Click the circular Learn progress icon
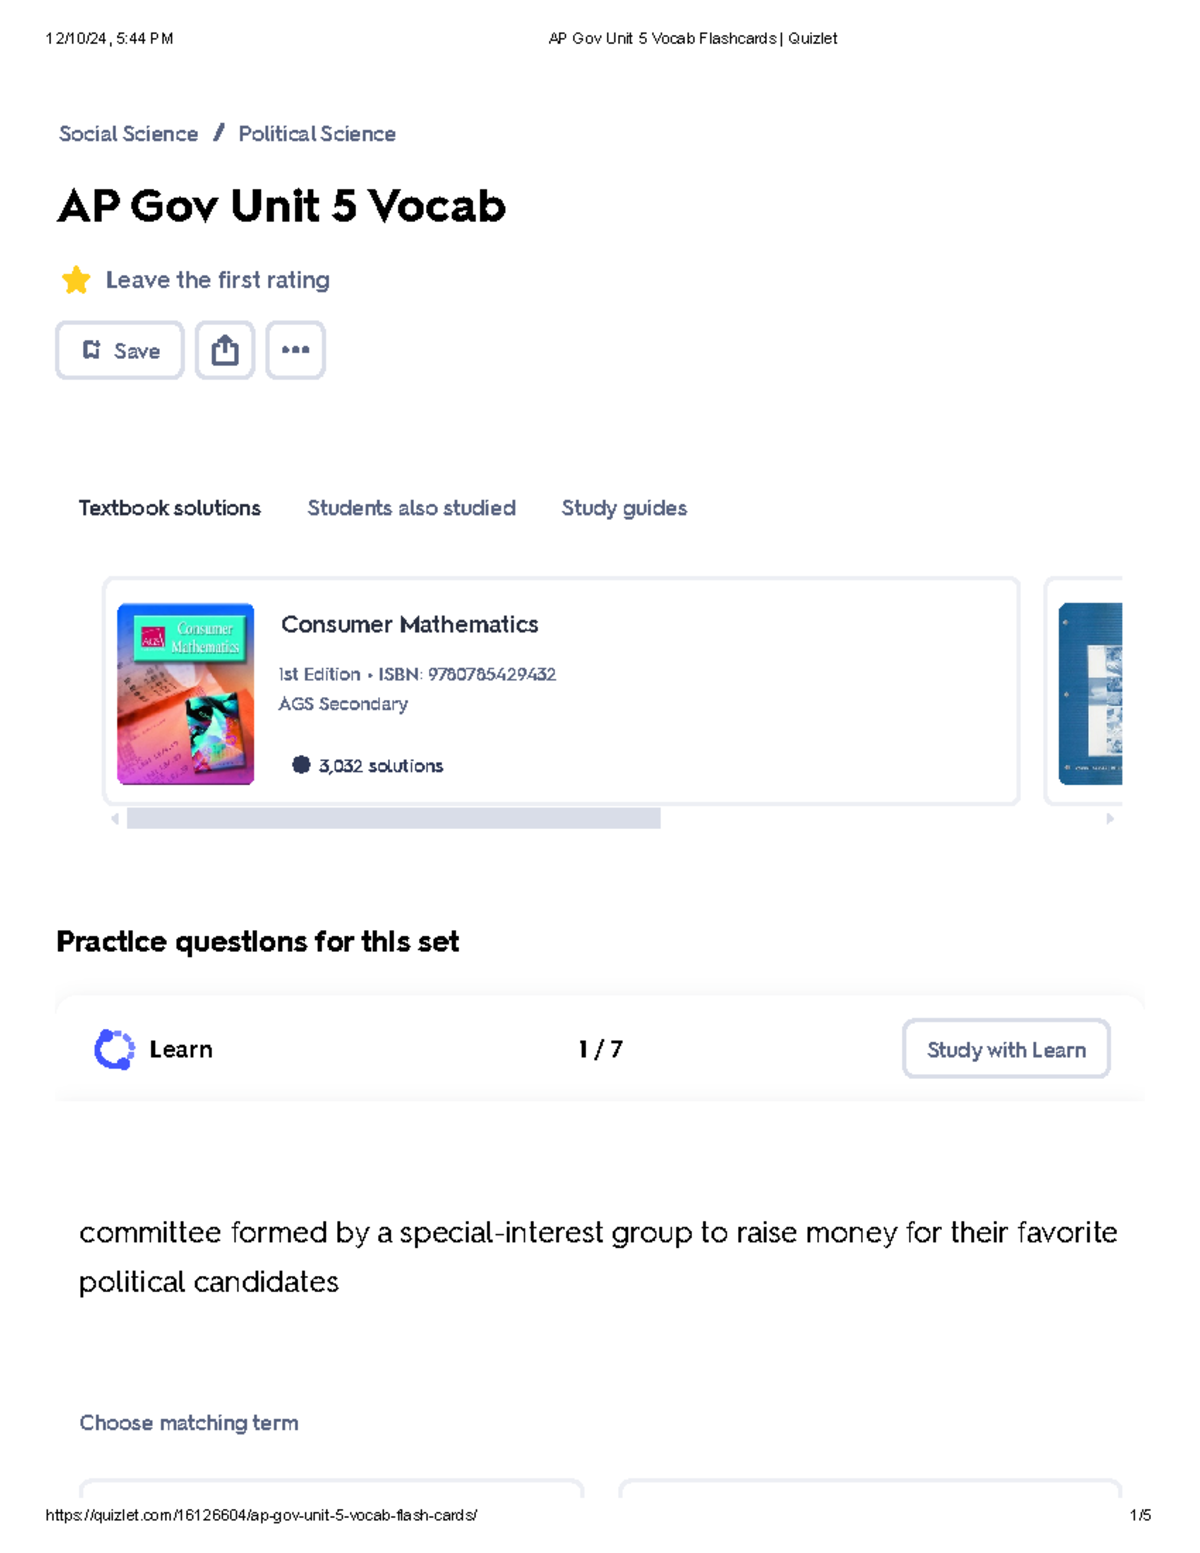1200x1553 pixels. pos(114,1049)
